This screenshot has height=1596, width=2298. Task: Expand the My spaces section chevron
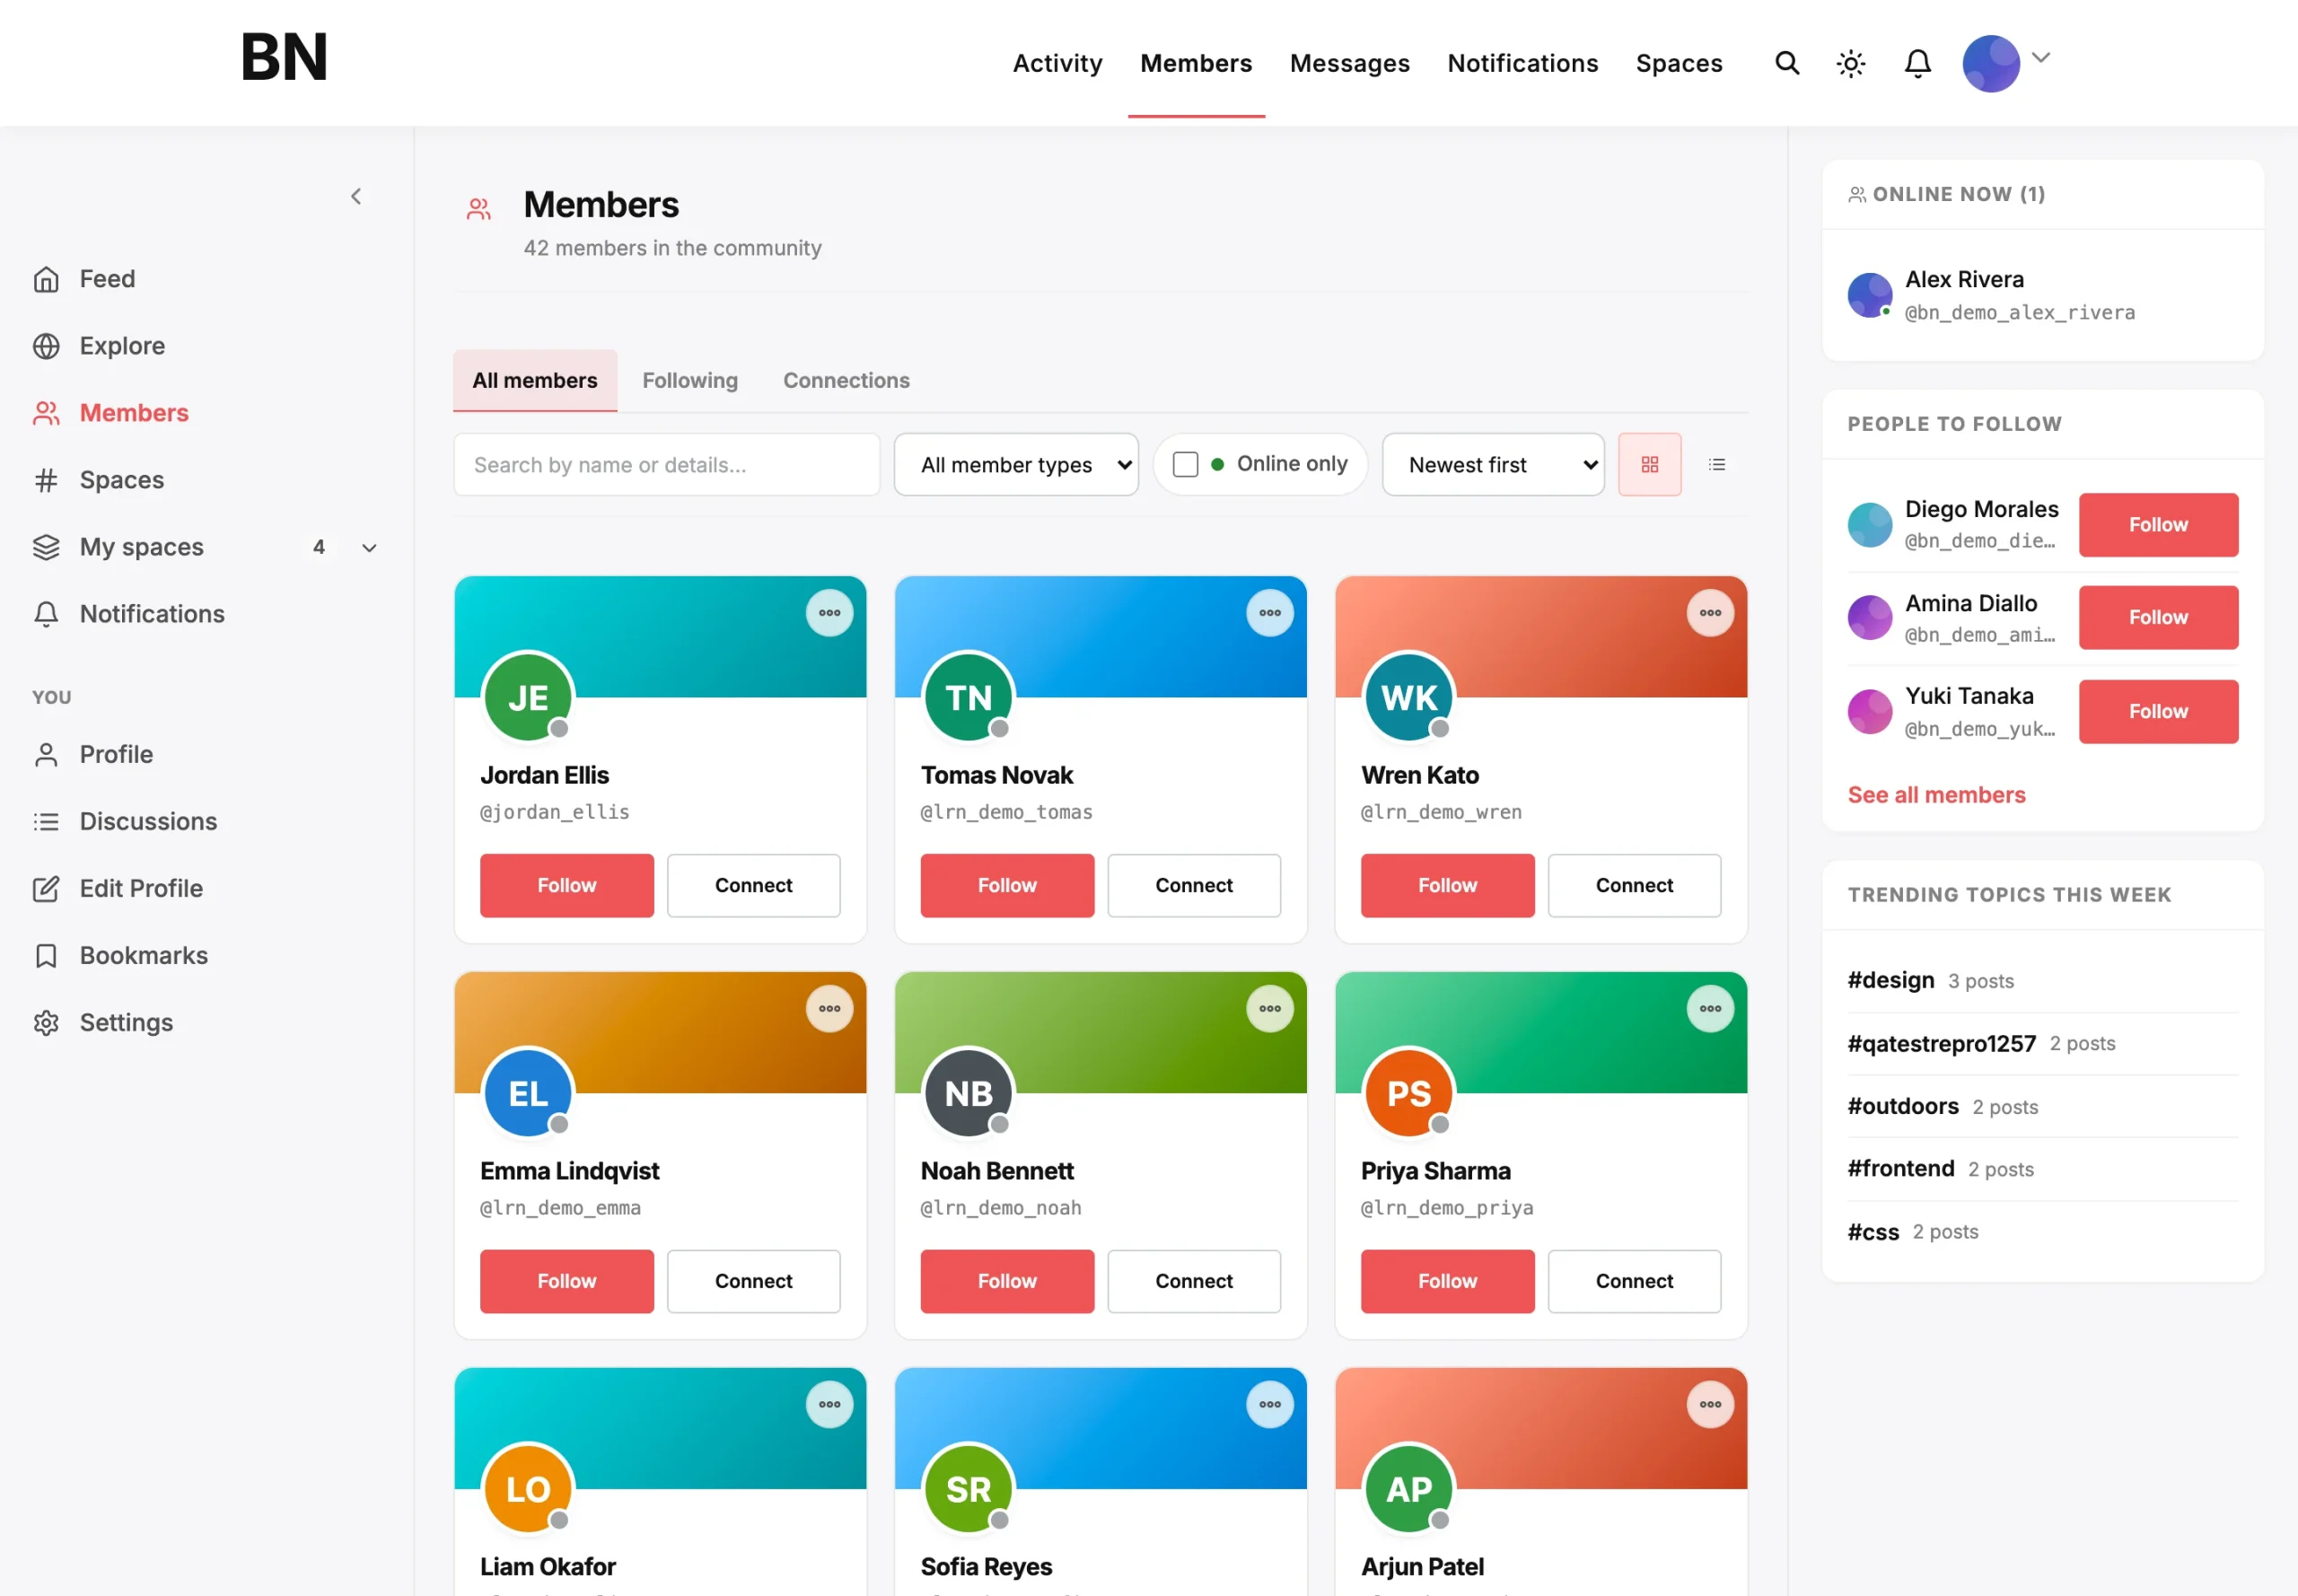pos(369,547)
